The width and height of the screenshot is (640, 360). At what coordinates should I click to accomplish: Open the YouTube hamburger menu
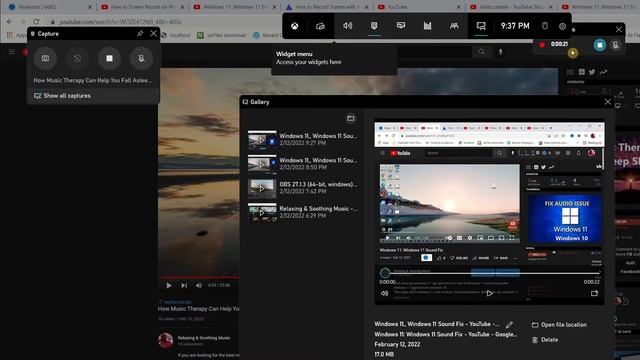12,52
